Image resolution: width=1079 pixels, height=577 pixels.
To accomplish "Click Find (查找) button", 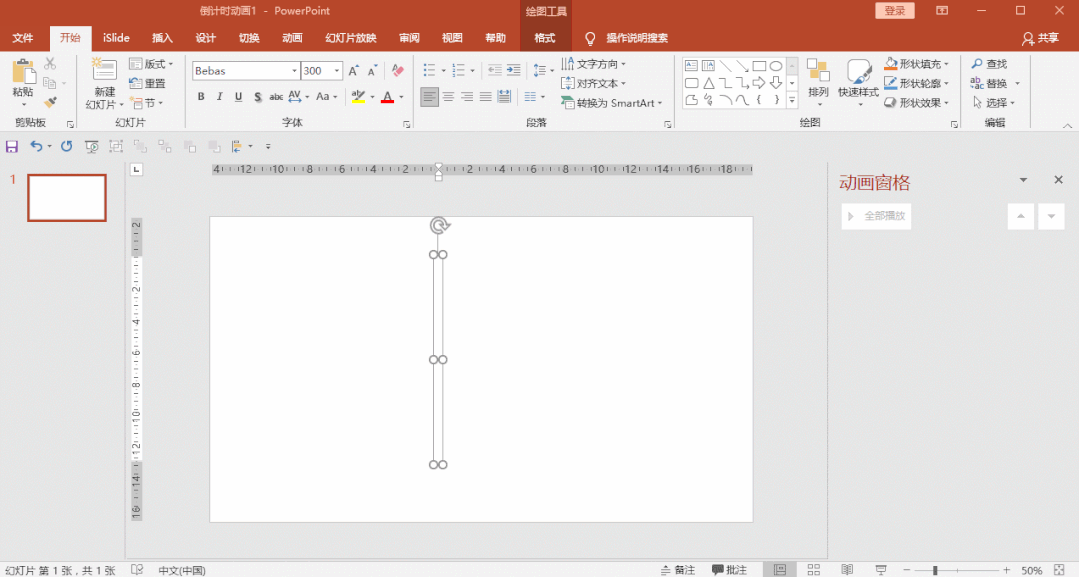I will pos(990,64).
